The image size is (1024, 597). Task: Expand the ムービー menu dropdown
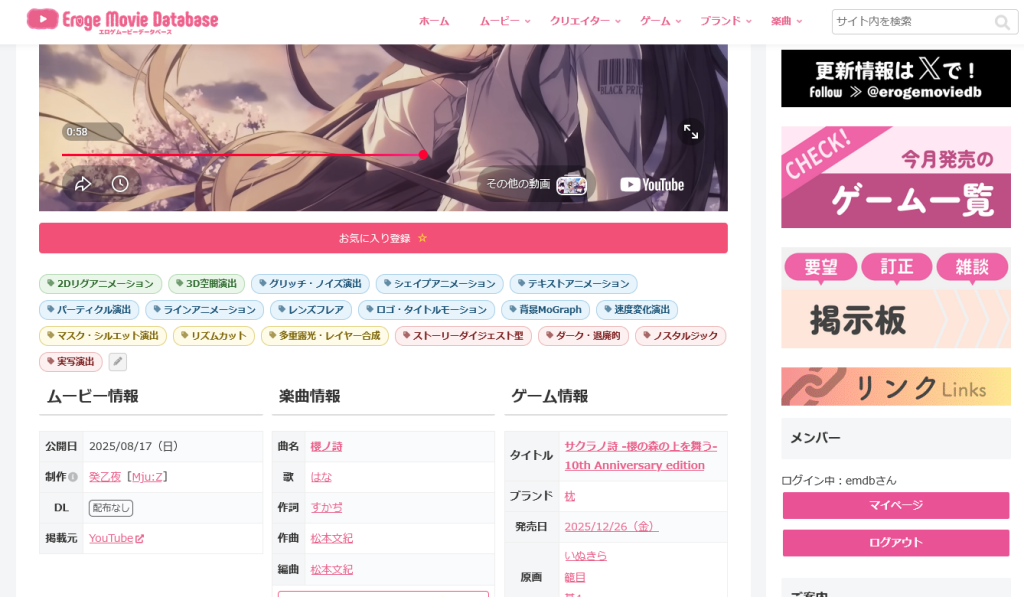[x=505, y=22]
